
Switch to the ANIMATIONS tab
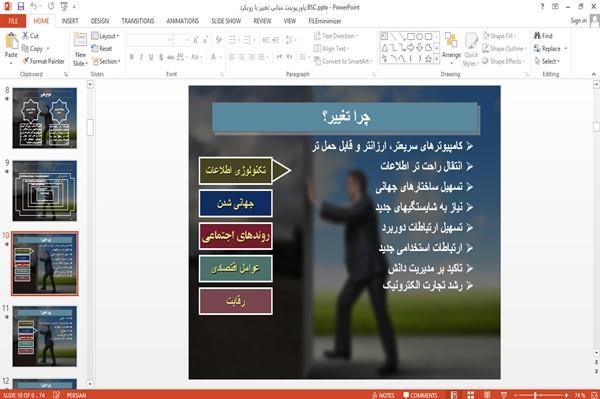(x=183, y=21)
